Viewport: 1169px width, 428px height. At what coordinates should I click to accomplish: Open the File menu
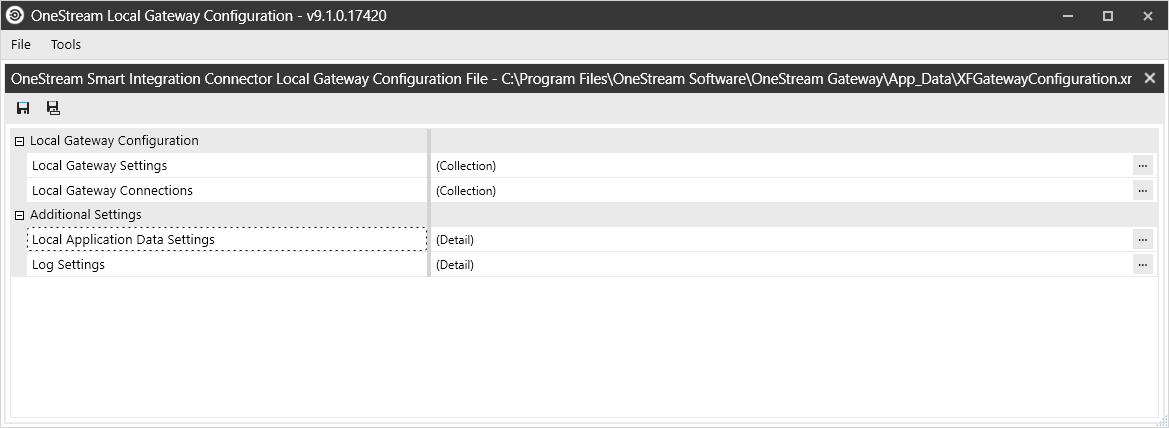pyautogui.click(x=21, y=45)
